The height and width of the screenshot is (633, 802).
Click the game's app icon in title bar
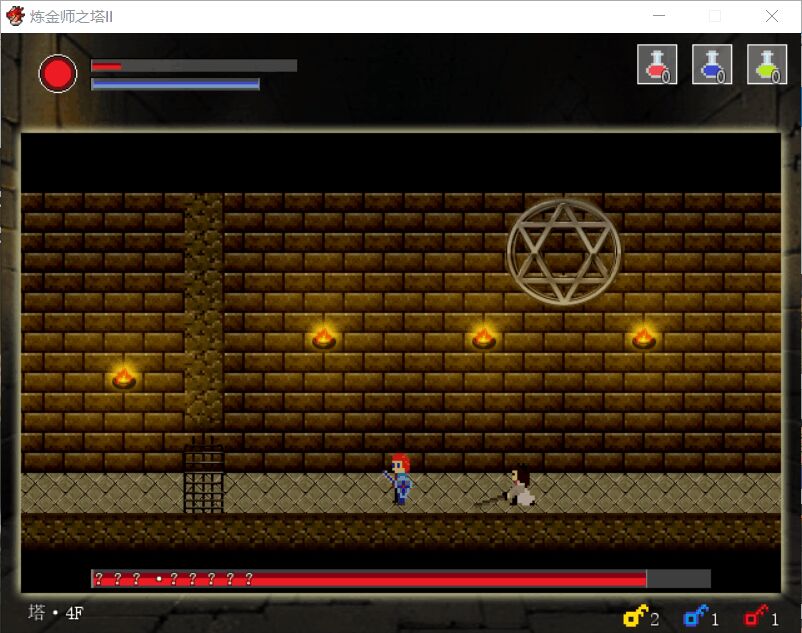tap(15, 16)
